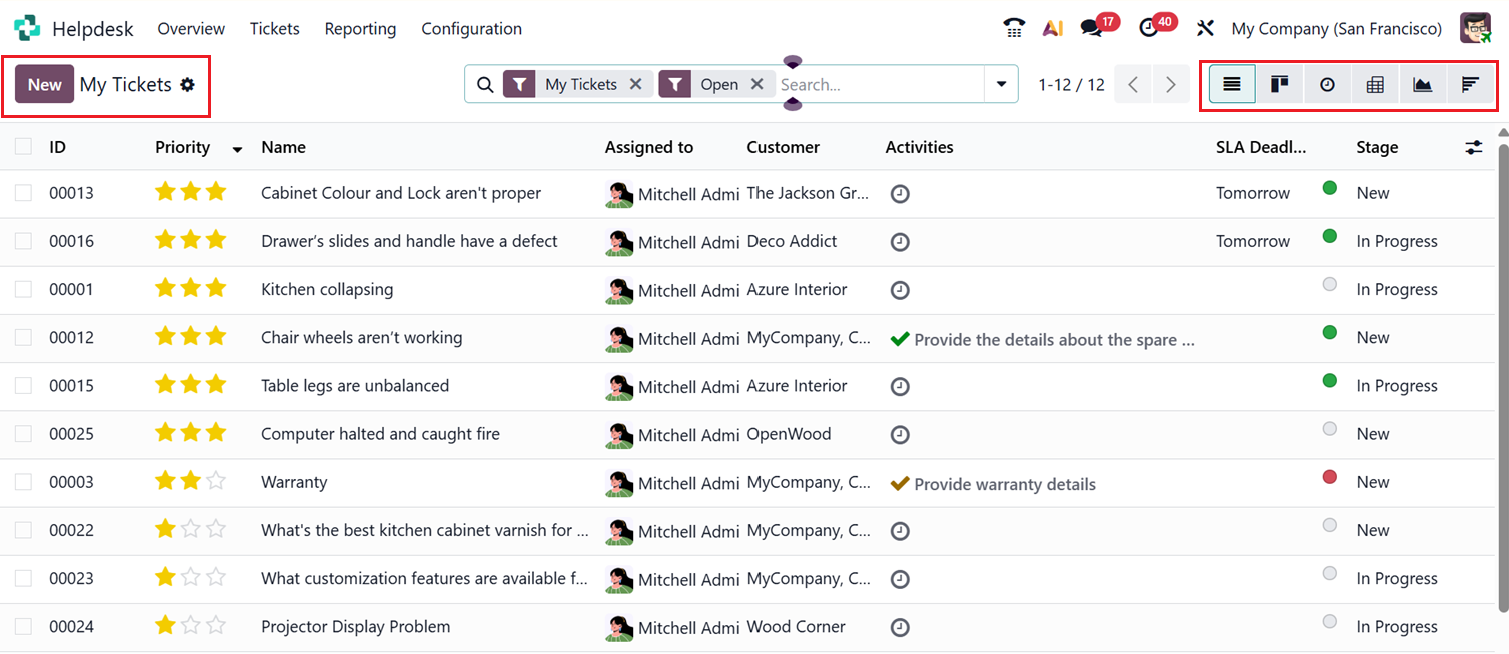1509x654 pixels.
Task: Expand the search filter options dropdown
Action: point(1001,85)
